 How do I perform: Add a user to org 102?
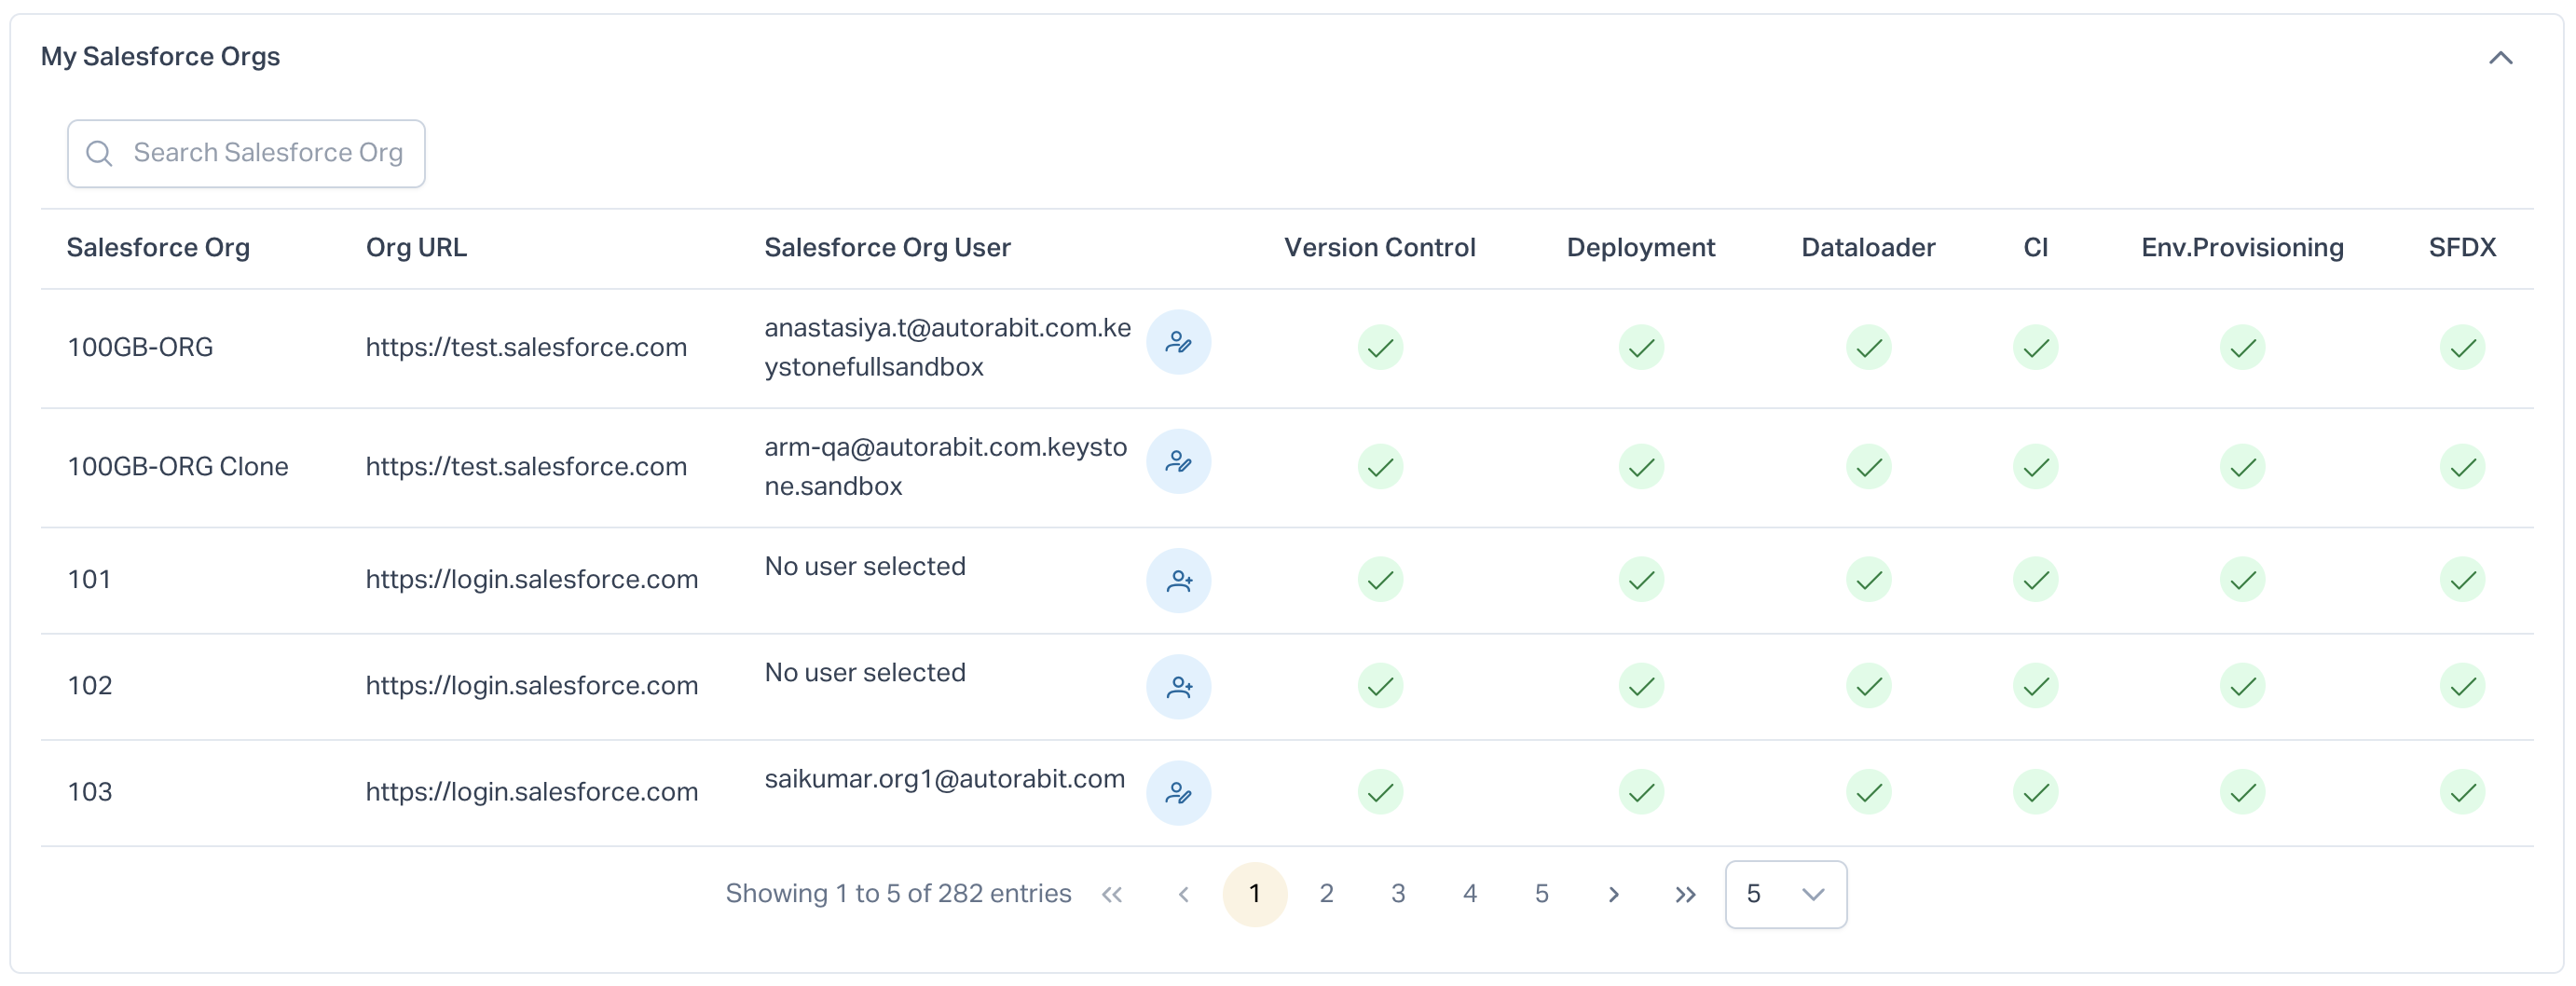[1177, 687]
